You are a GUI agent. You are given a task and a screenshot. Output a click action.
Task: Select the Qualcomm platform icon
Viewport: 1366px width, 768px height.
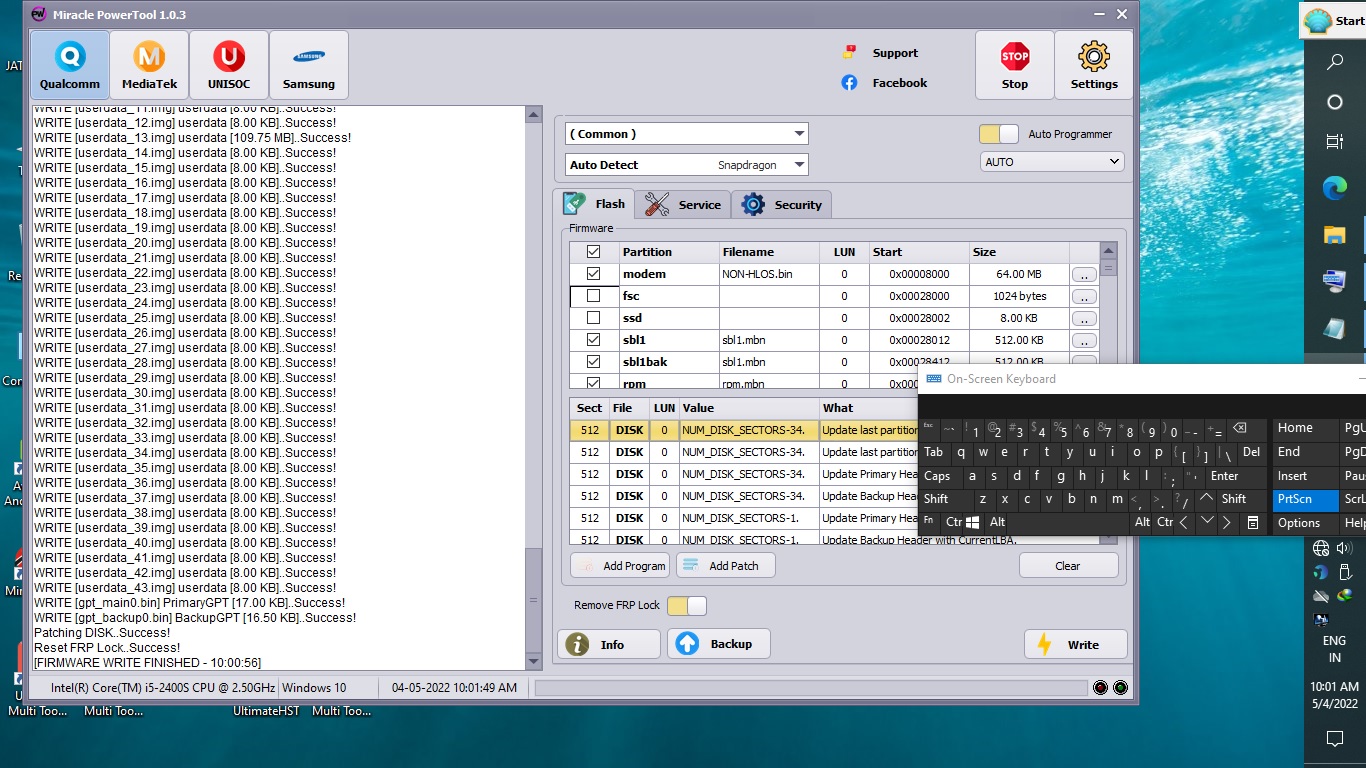click(x=70, y=65)
